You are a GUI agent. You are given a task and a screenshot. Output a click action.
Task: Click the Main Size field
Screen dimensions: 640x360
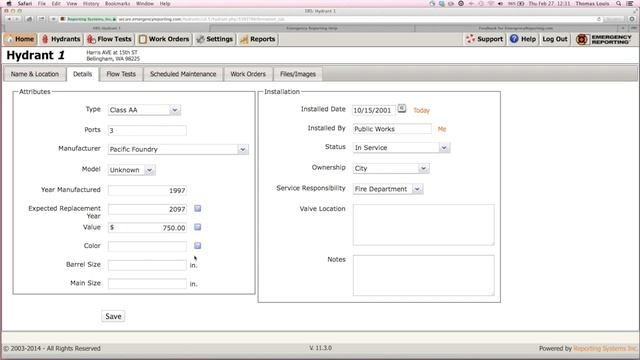[x=147, y=284]
